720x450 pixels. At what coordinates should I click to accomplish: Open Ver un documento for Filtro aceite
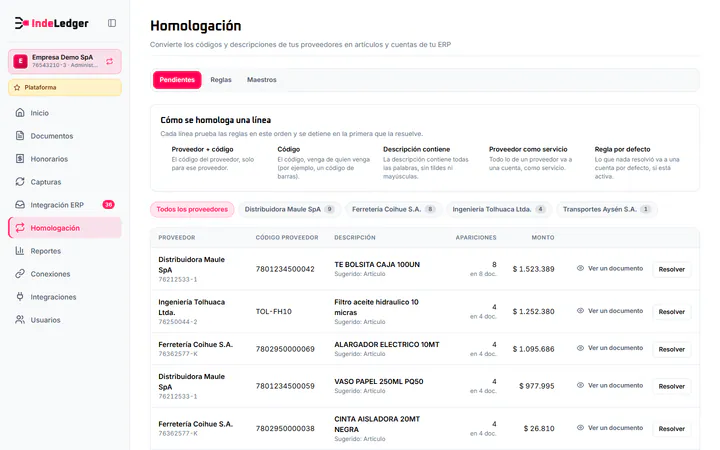click(x=610, y=311)
